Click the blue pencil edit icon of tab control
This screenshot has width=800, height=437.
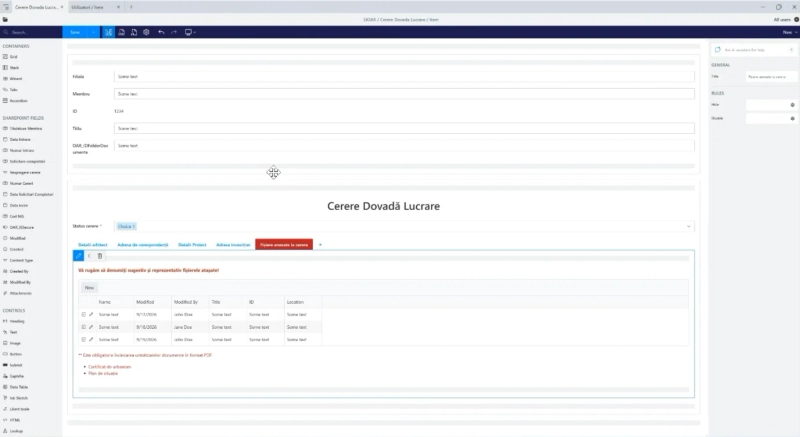click(x=78, y=256)
